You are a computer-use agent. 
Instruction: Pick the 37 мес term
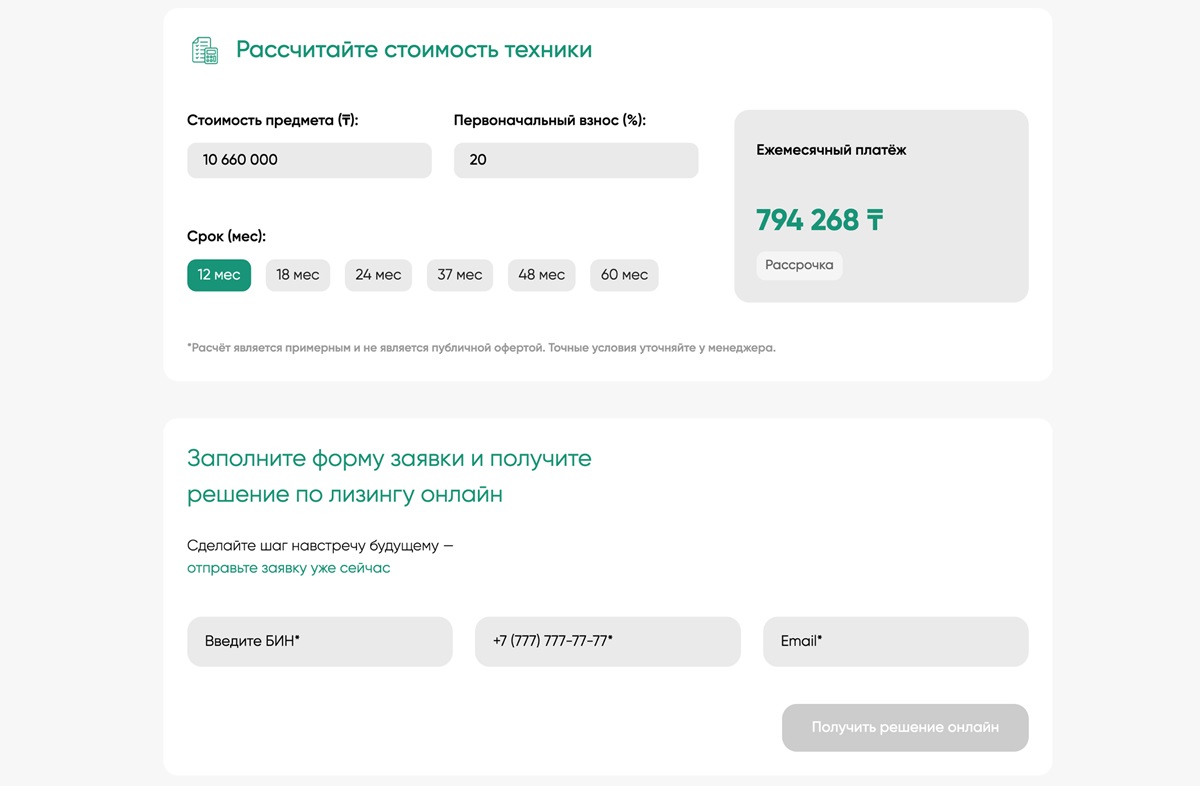[x=460, y=275]
